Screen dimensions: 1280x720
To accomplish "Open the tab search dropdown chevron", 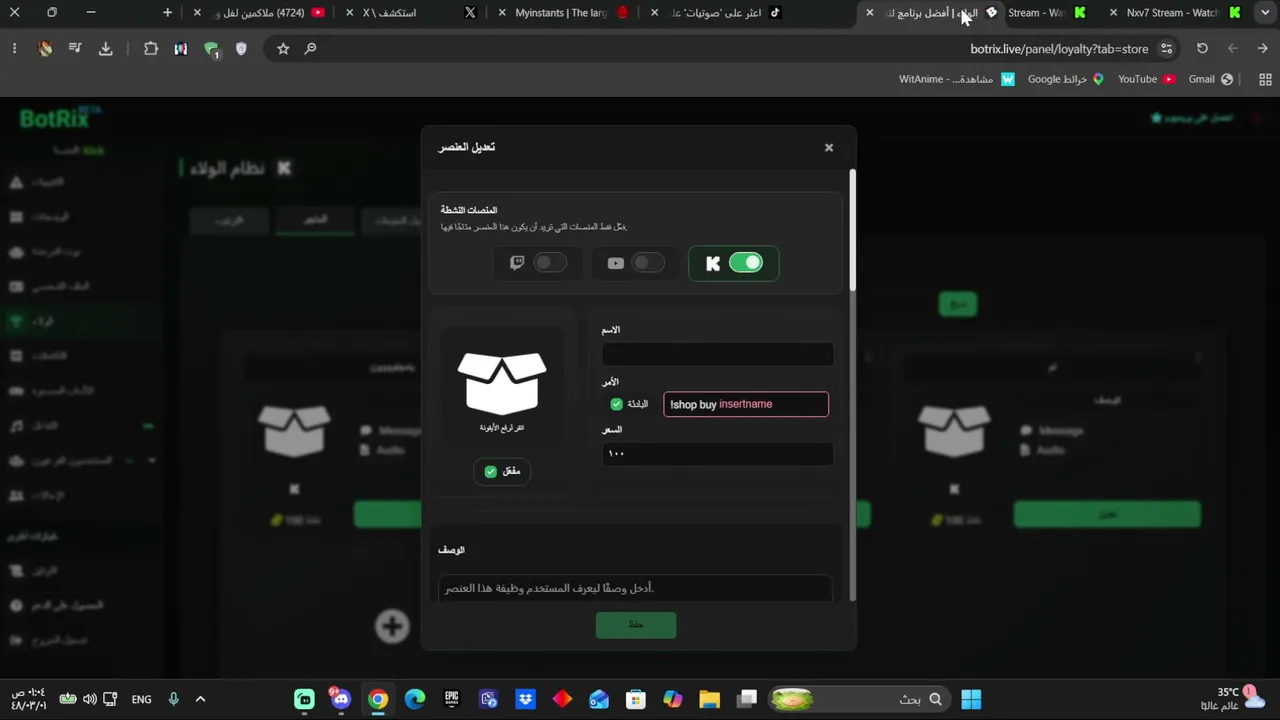I will coord(1265,13).
